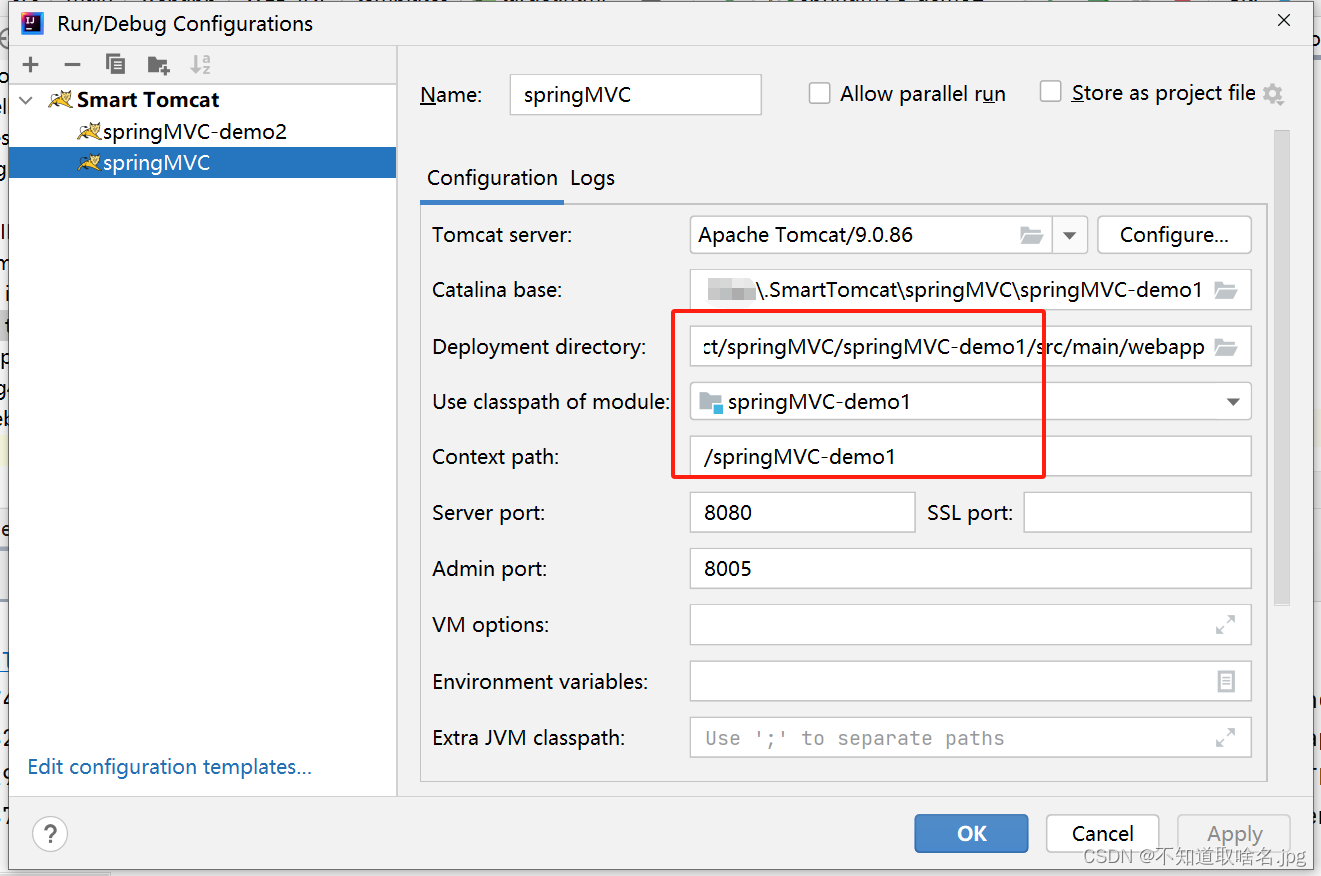
Task: Open project file storage settings gear
Action: tap(1273, 94)
